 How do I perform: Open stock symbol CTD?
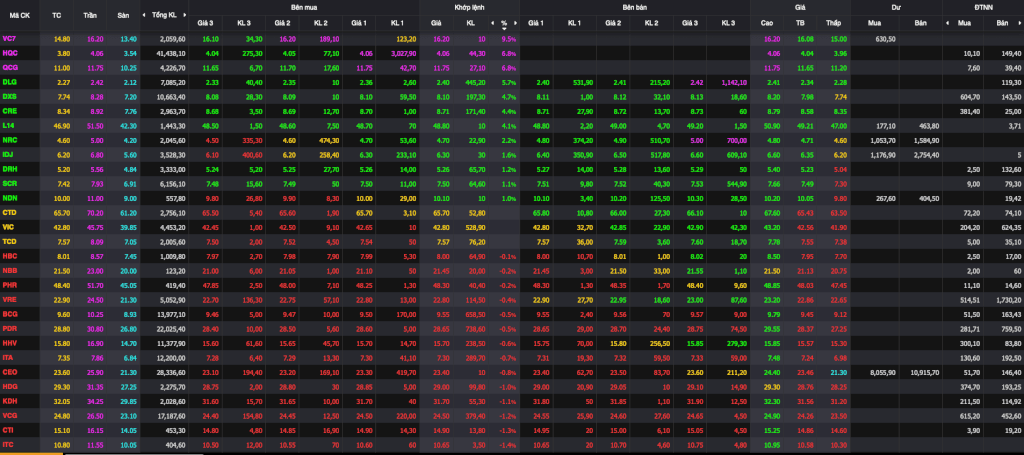(x=9, y=212)
